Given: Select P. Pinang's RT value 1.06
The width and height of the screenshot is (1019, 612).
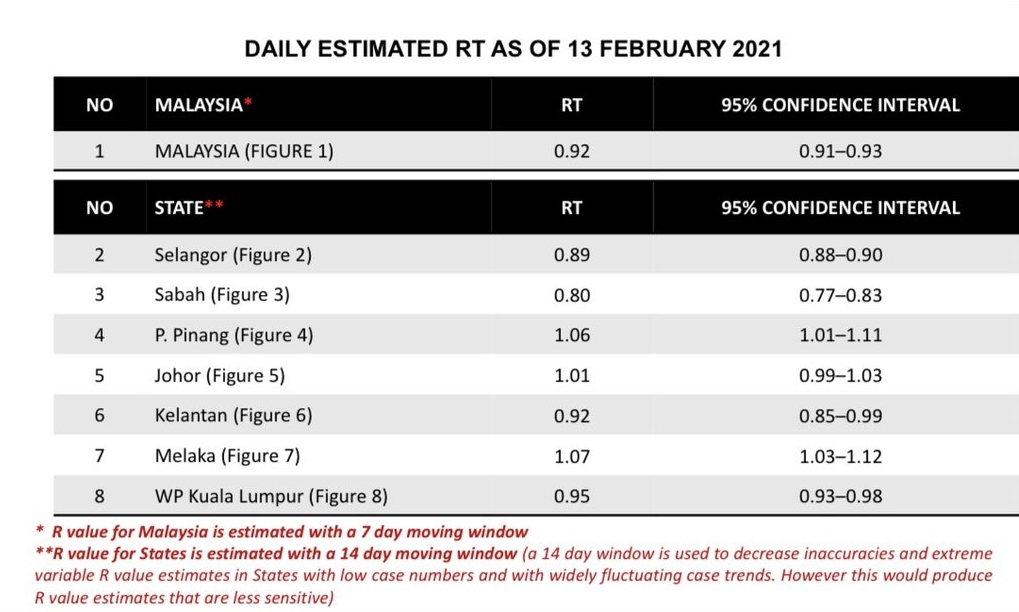Looking at the screenshot, I should 572,335.
